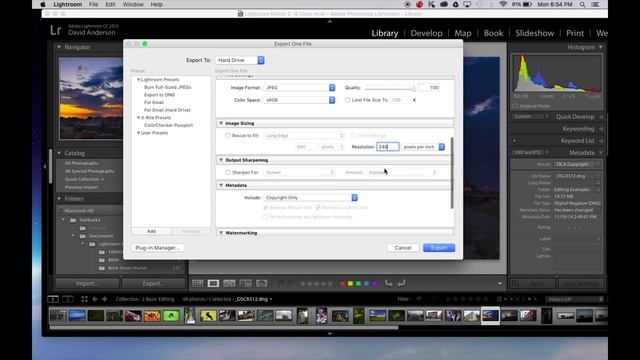Open People view in Library toolbar

pos(262,283)
